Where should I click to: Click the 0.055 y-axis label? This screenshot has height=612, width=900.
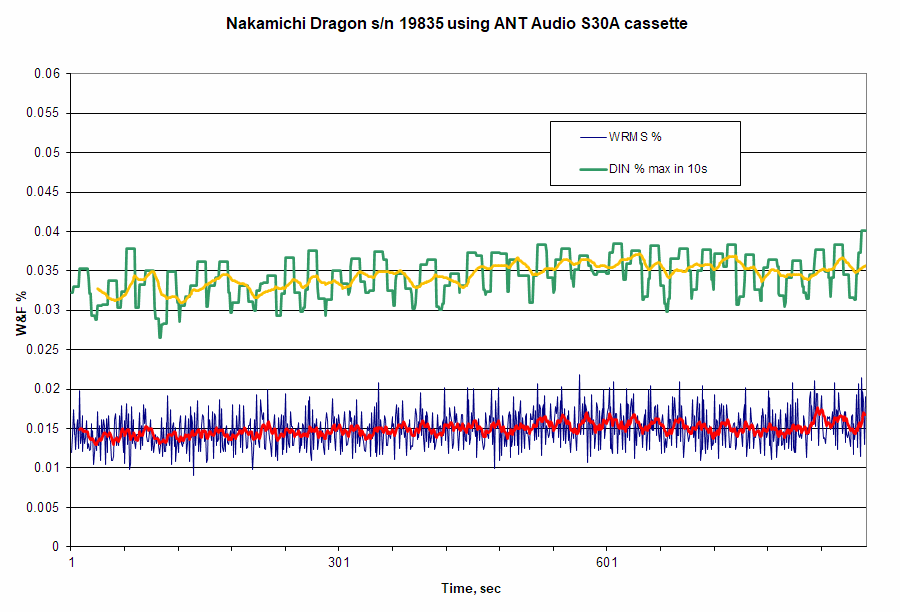[42, 113]
